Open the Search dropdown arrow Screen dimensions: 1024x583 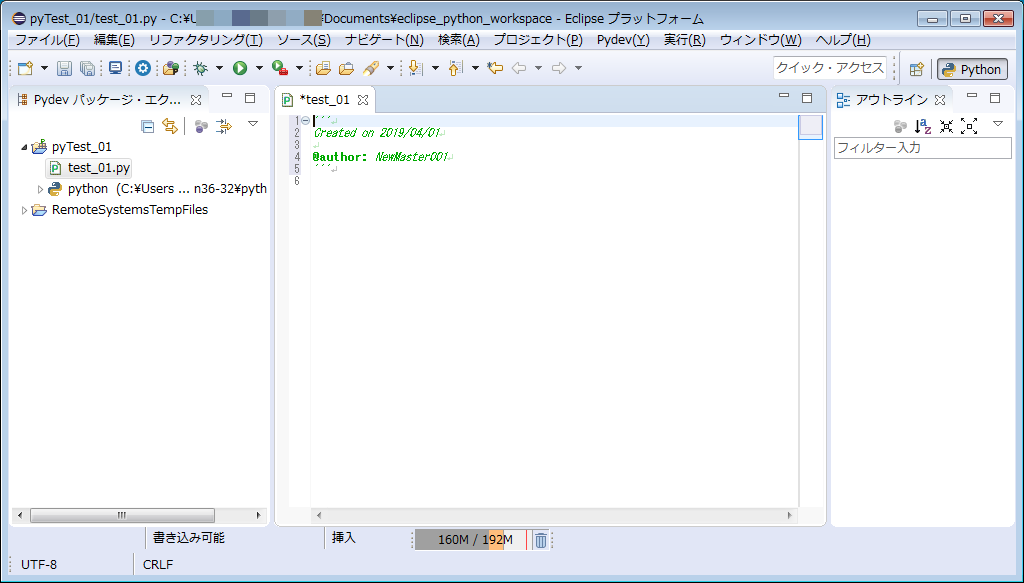pos(390,68)
